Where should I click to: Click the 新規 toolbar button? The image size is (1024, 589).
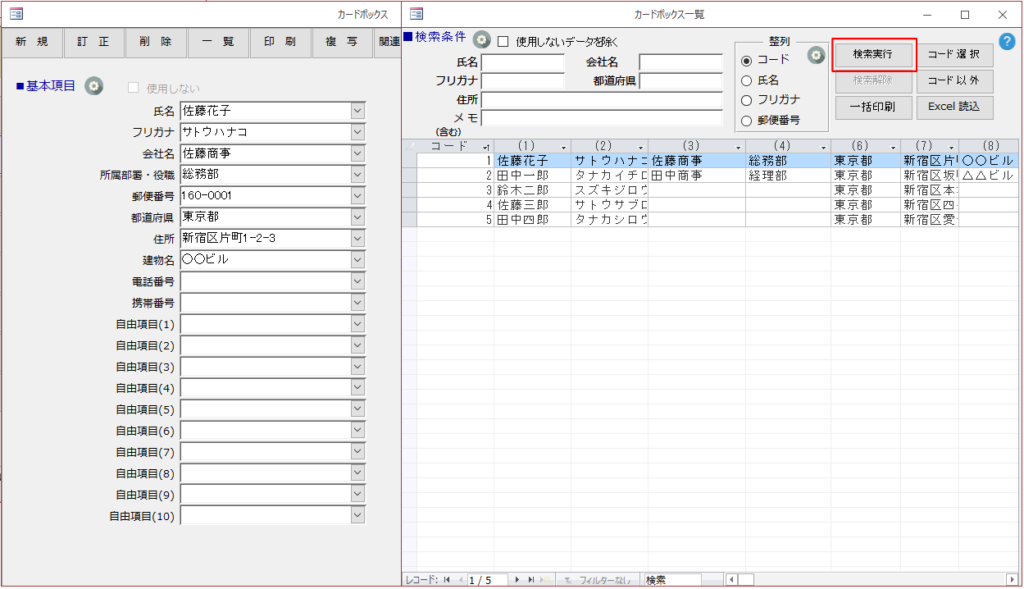32,43
